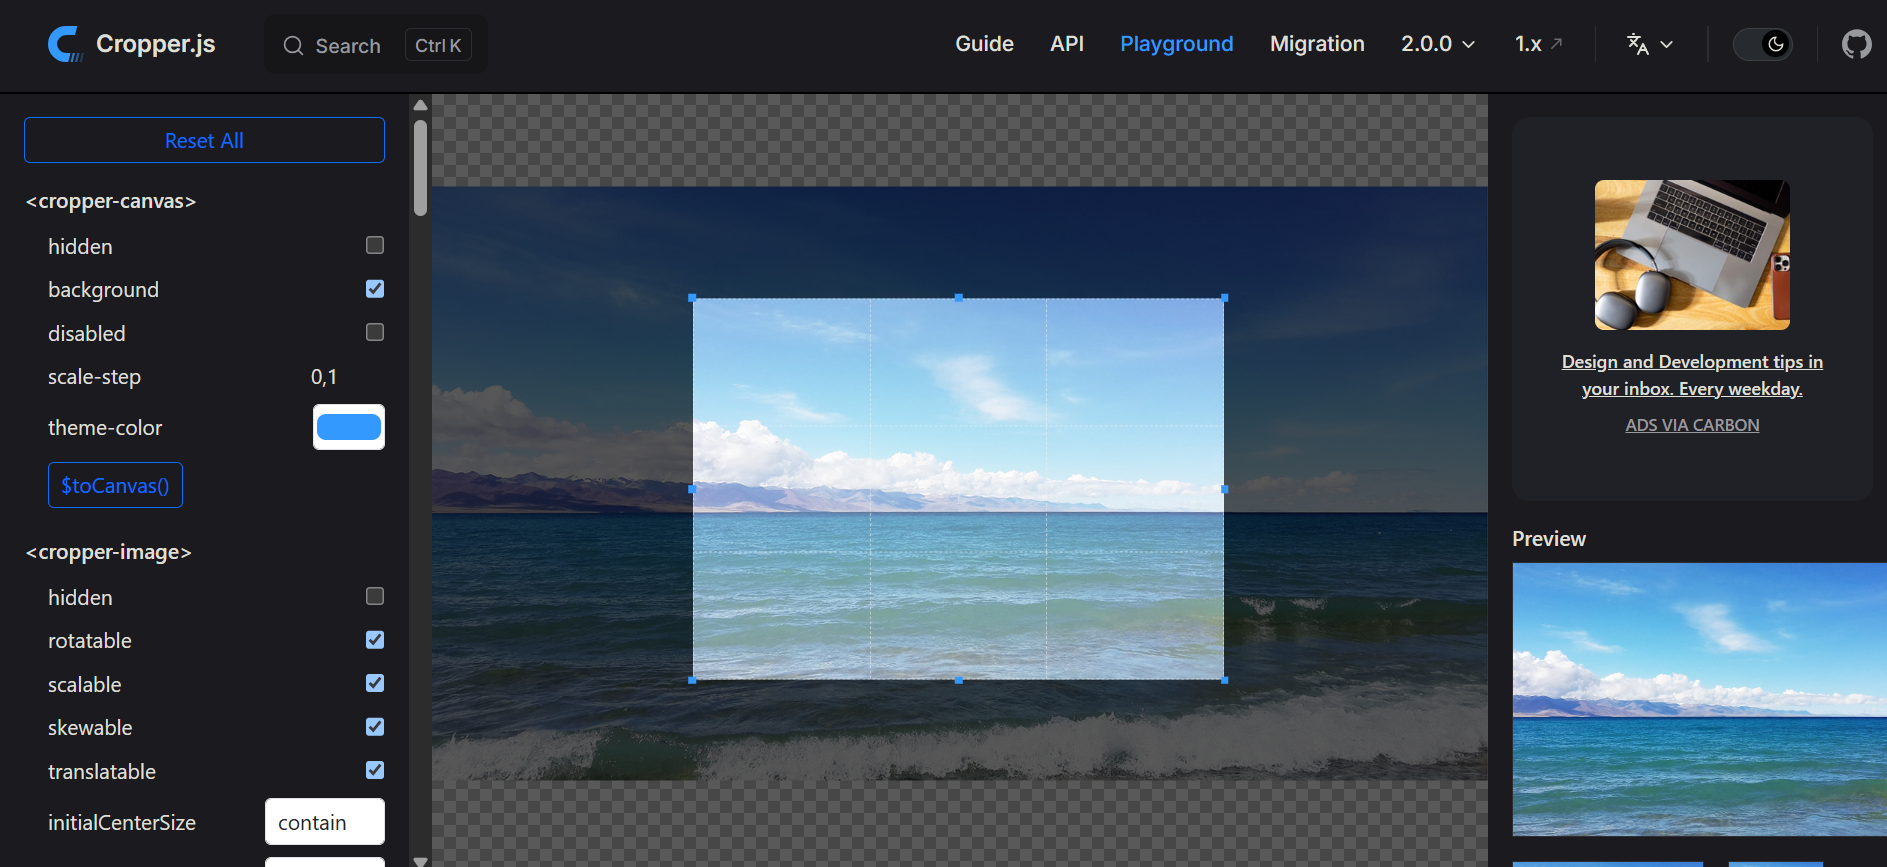This screenshot has height=867, width=1887.
Task: Click the <cropper-image> section heading
Action: (108, 552)
